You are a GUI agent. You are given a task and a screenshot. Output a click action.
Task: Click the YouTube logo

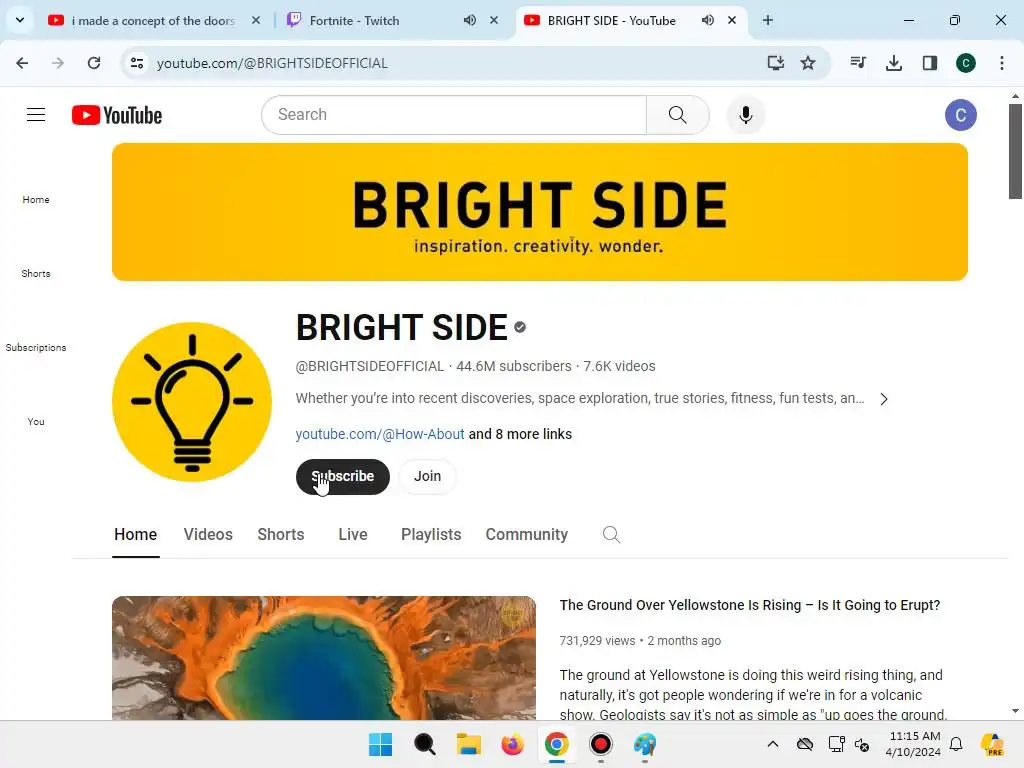[117, 115]
